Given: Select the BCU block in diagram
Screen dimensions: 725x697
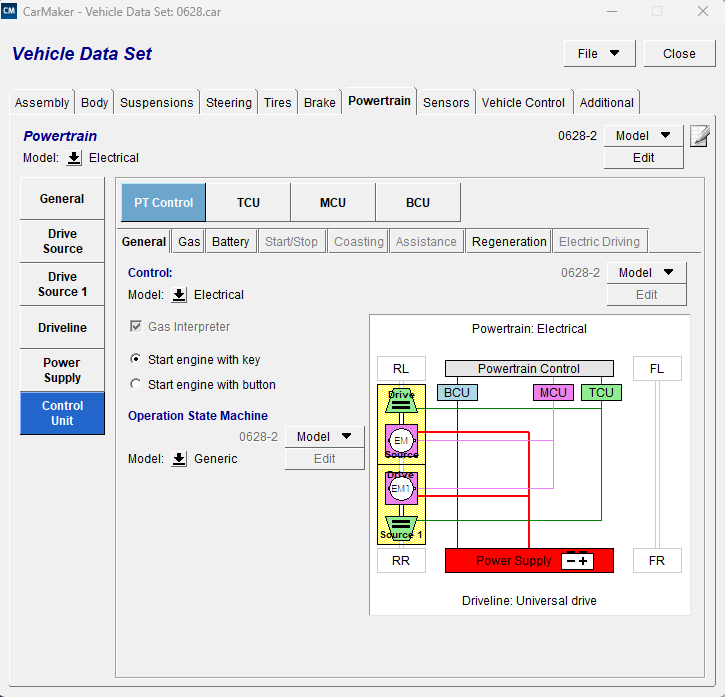Looking at the screenshot, I should click(x=457, y=393).
